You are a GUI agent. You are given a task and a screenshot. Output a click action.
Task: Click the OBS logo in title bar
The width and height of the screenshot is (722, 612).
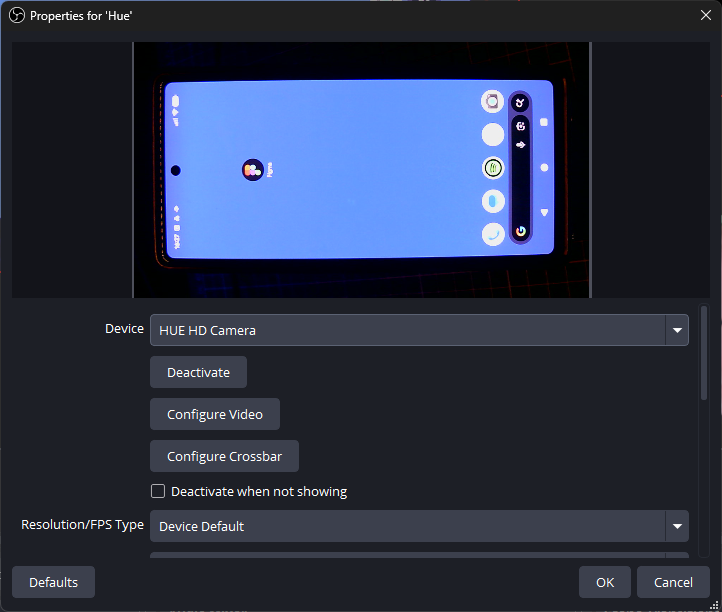click(16, 16)
